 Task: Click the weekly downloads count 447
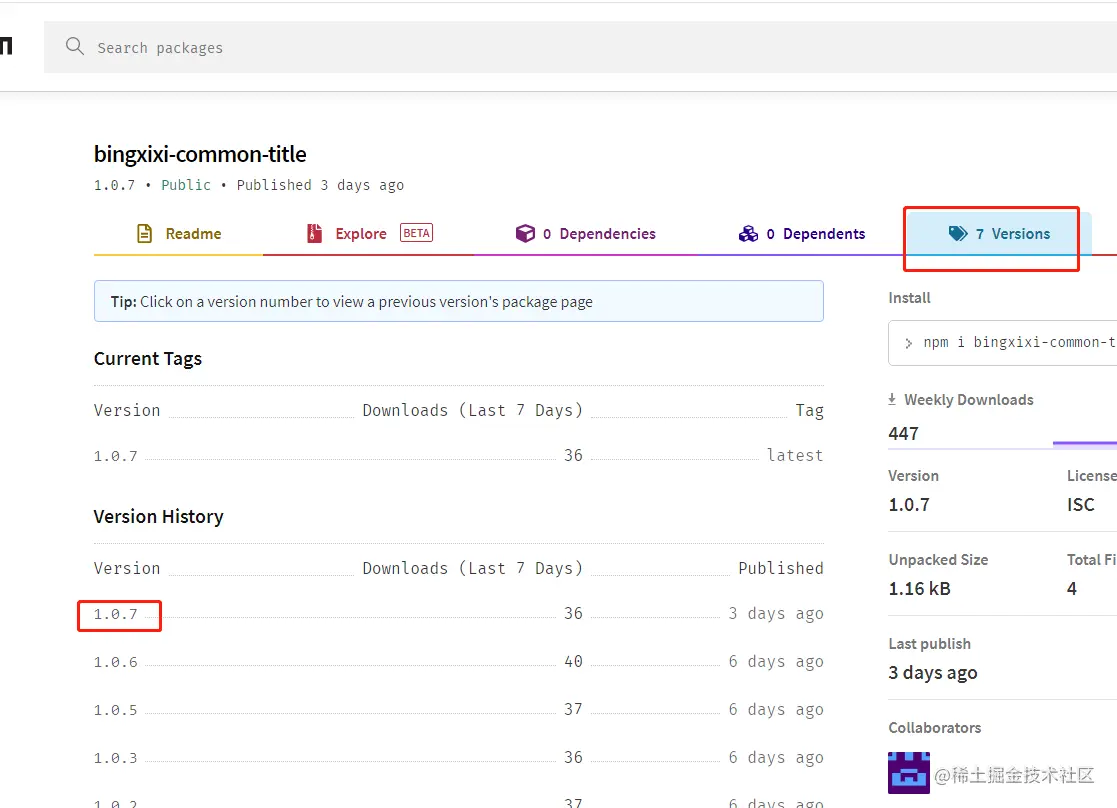pos(903,433)
